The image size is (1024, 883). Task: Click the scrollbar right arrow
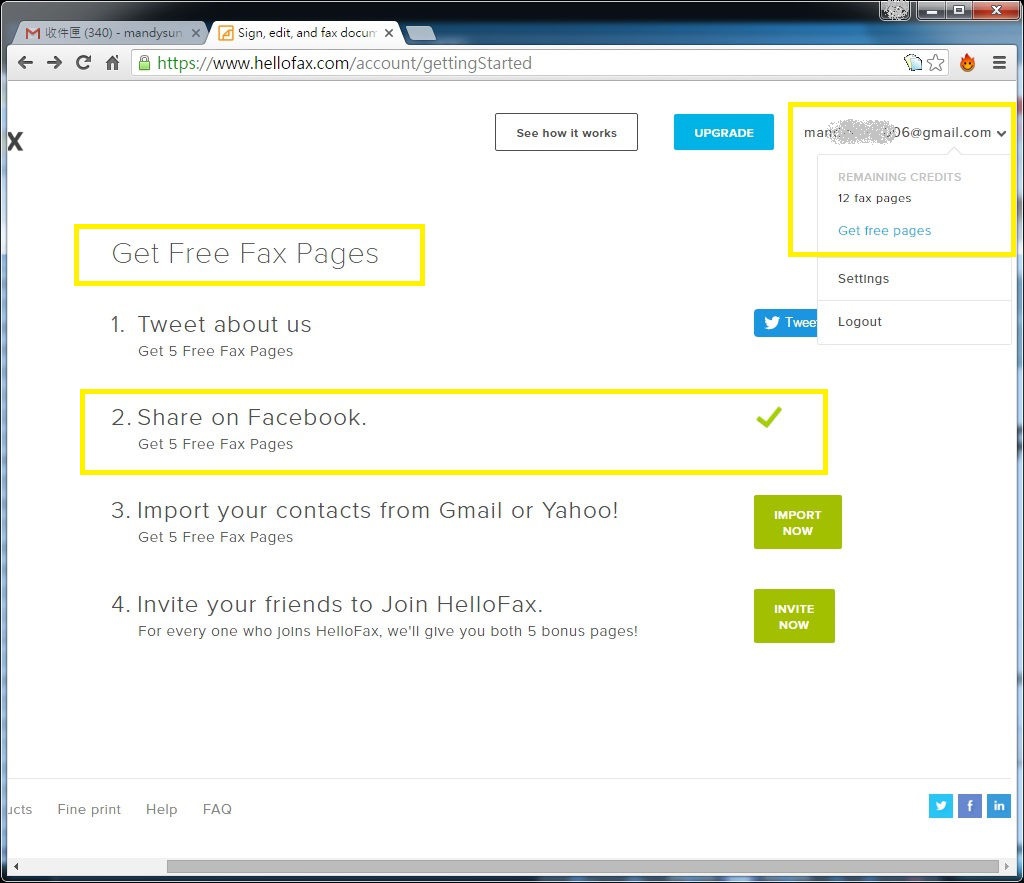[x=1006, y=867]
